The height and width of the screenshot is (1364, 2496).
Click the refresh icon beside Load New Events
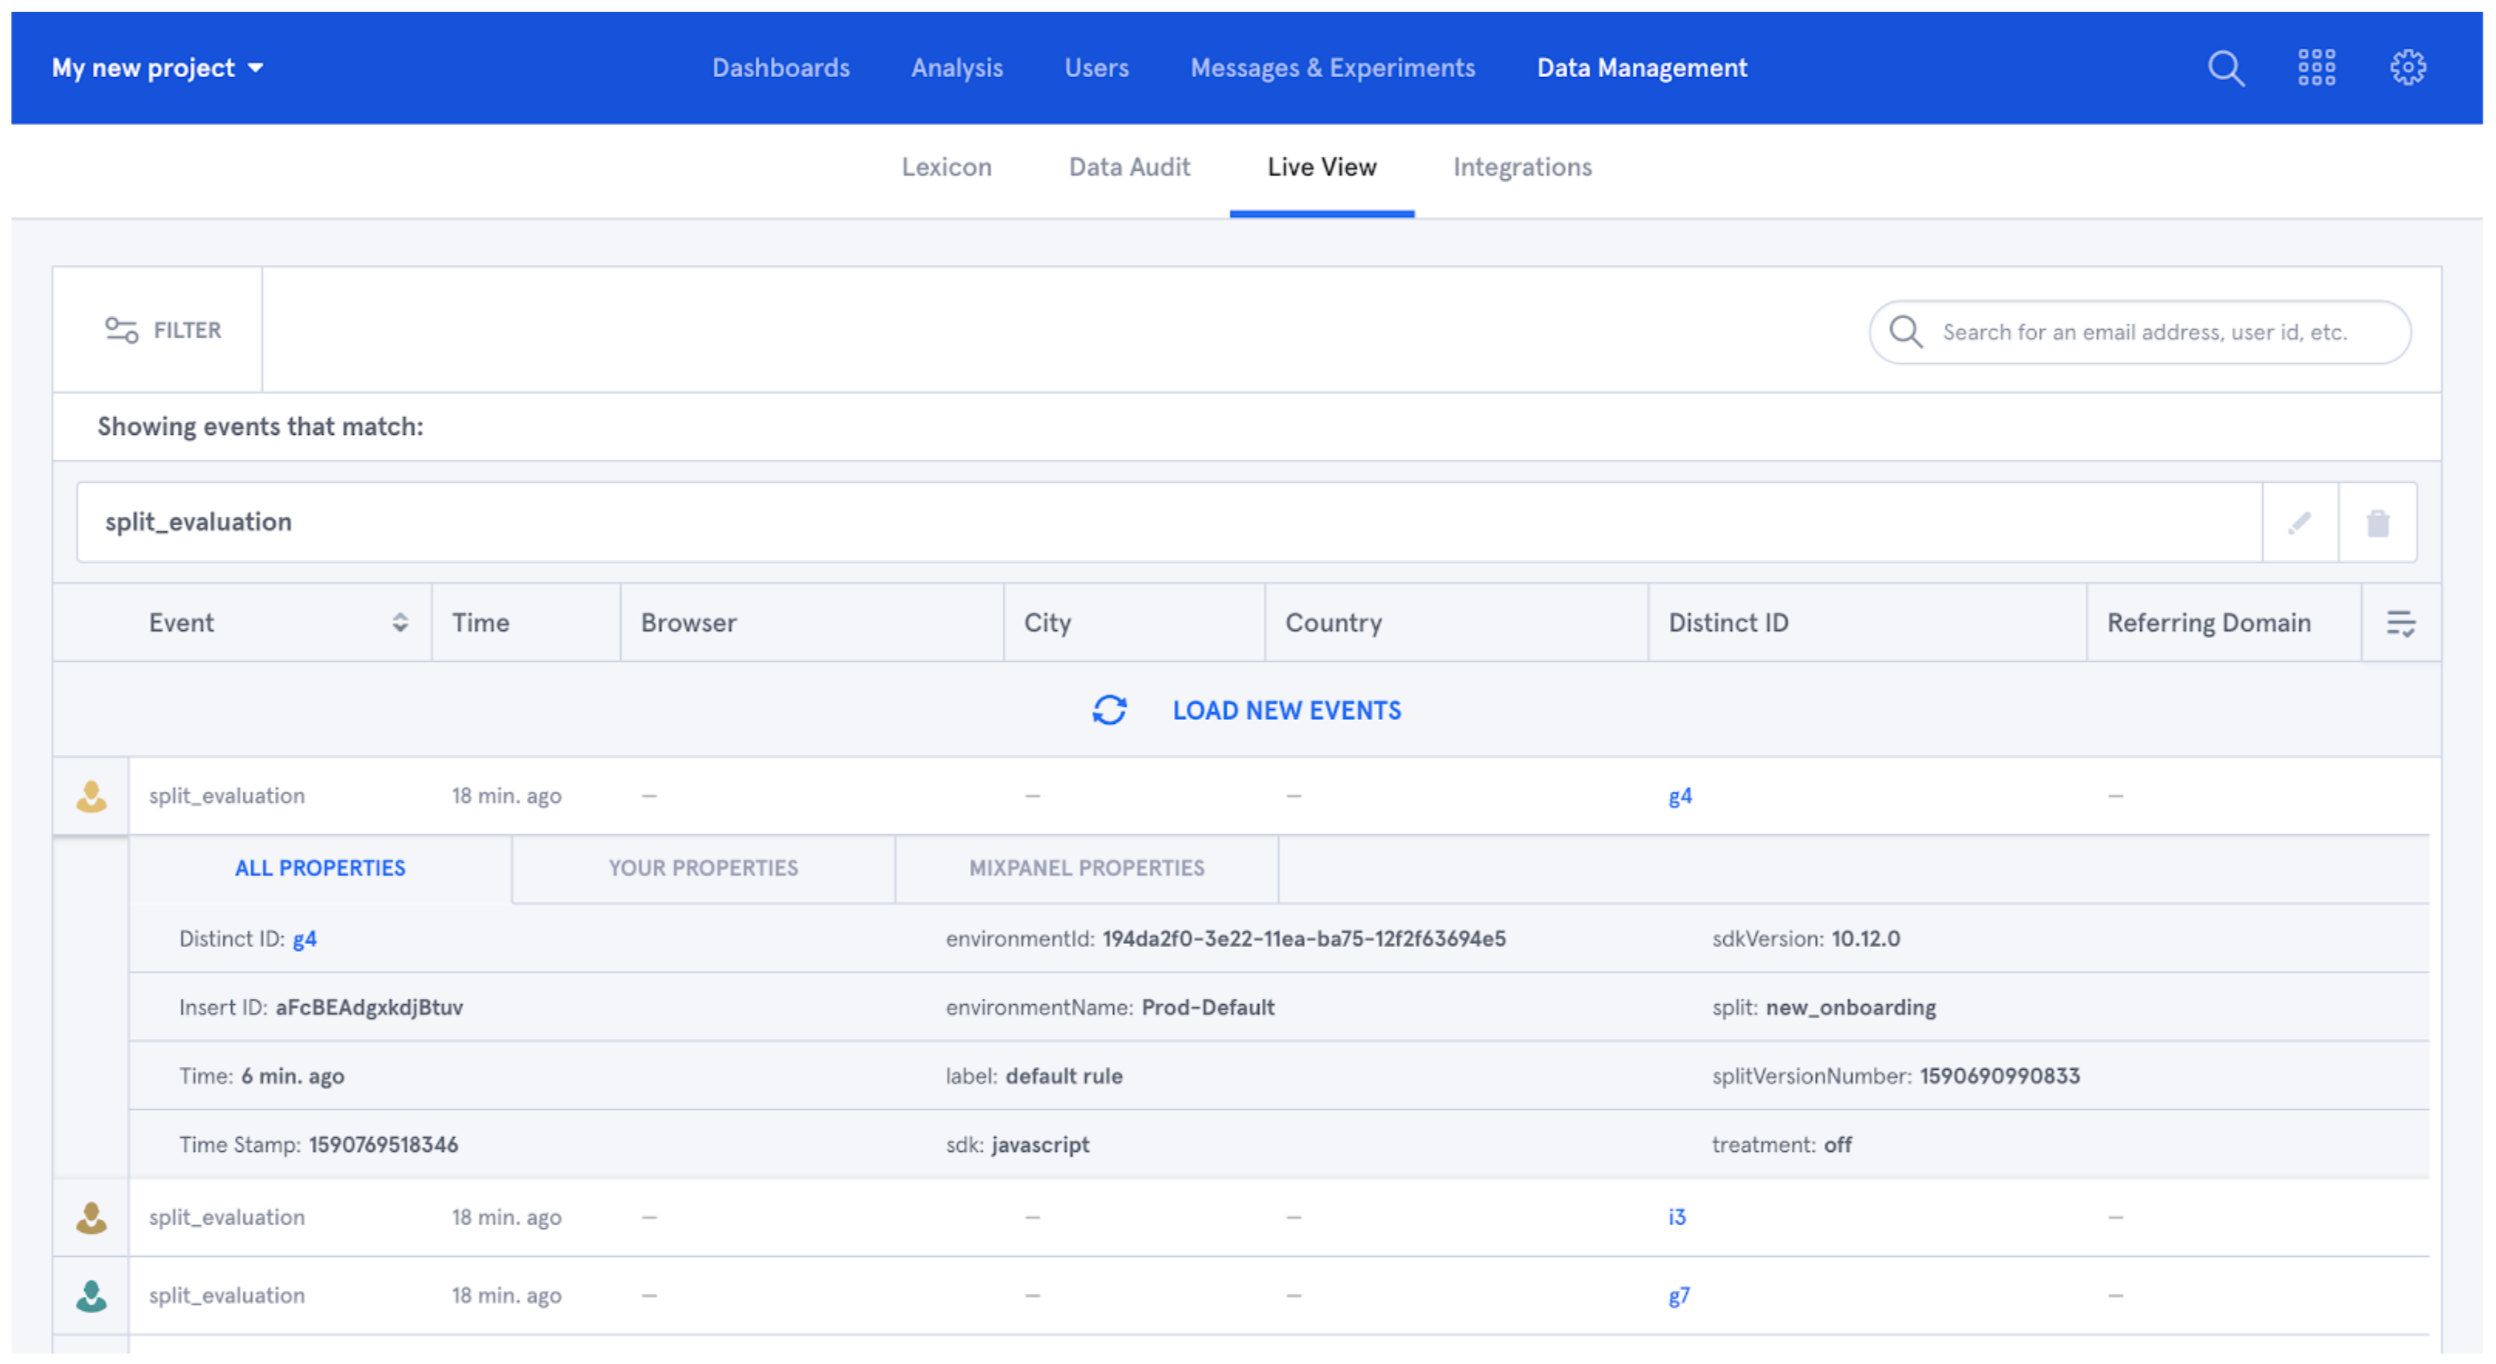click(1109, 710)
